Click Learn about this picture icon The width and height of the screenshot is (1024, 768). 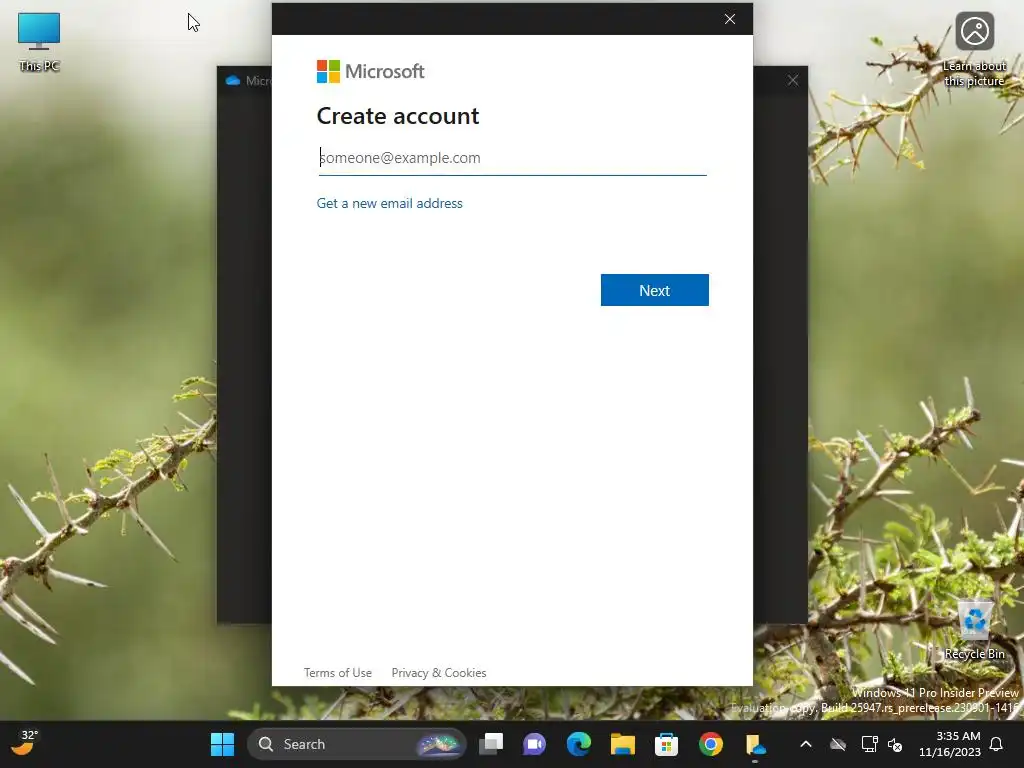point(974,50)
